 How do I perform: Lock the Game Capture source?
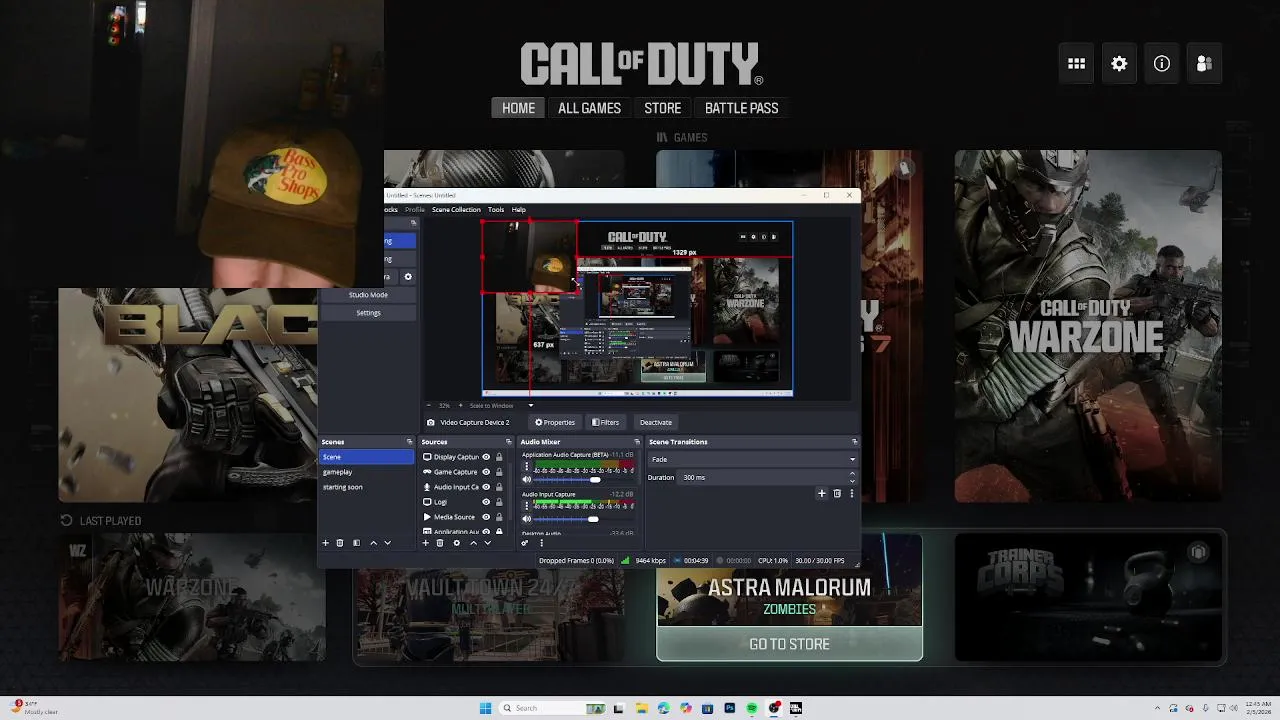point(499,472)
